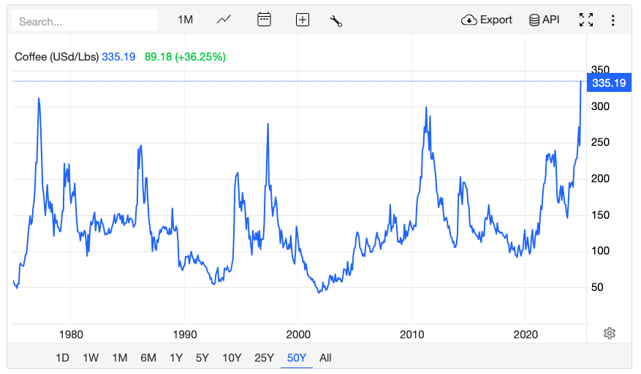The height and width of the screenshot is (374, 641).
Task: Click the 2010 x-axis label
Action: pyautogui.click(x=412, y=335)
